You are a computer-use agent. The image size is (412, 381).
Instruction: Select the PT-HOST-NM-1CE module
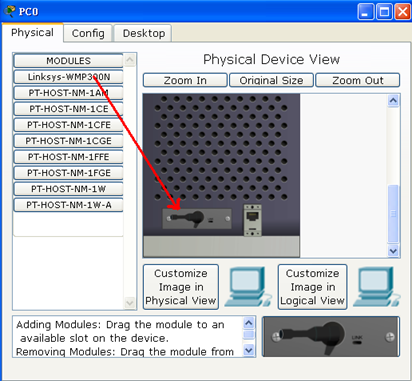(x=68, y=109)
